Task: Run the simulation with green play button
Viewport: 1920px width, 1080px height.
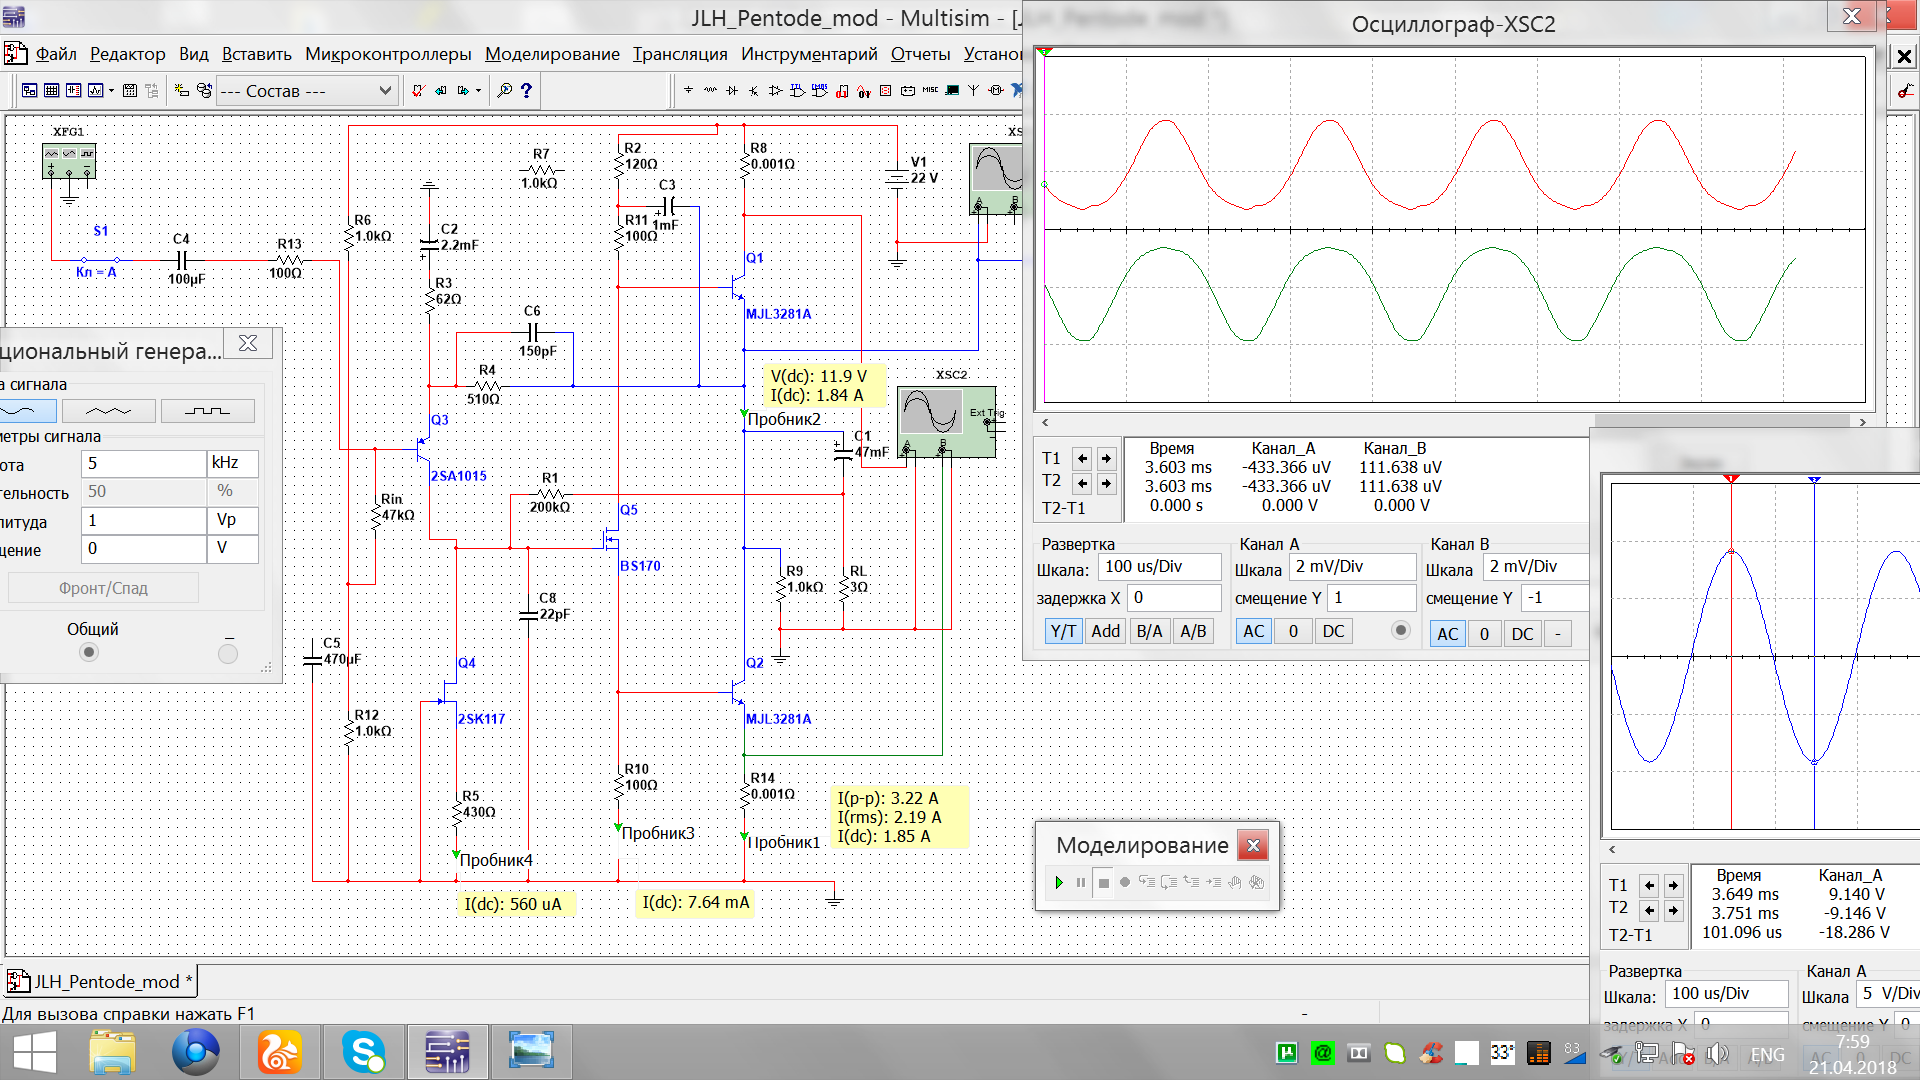Action: click(x=1059, y=882)
